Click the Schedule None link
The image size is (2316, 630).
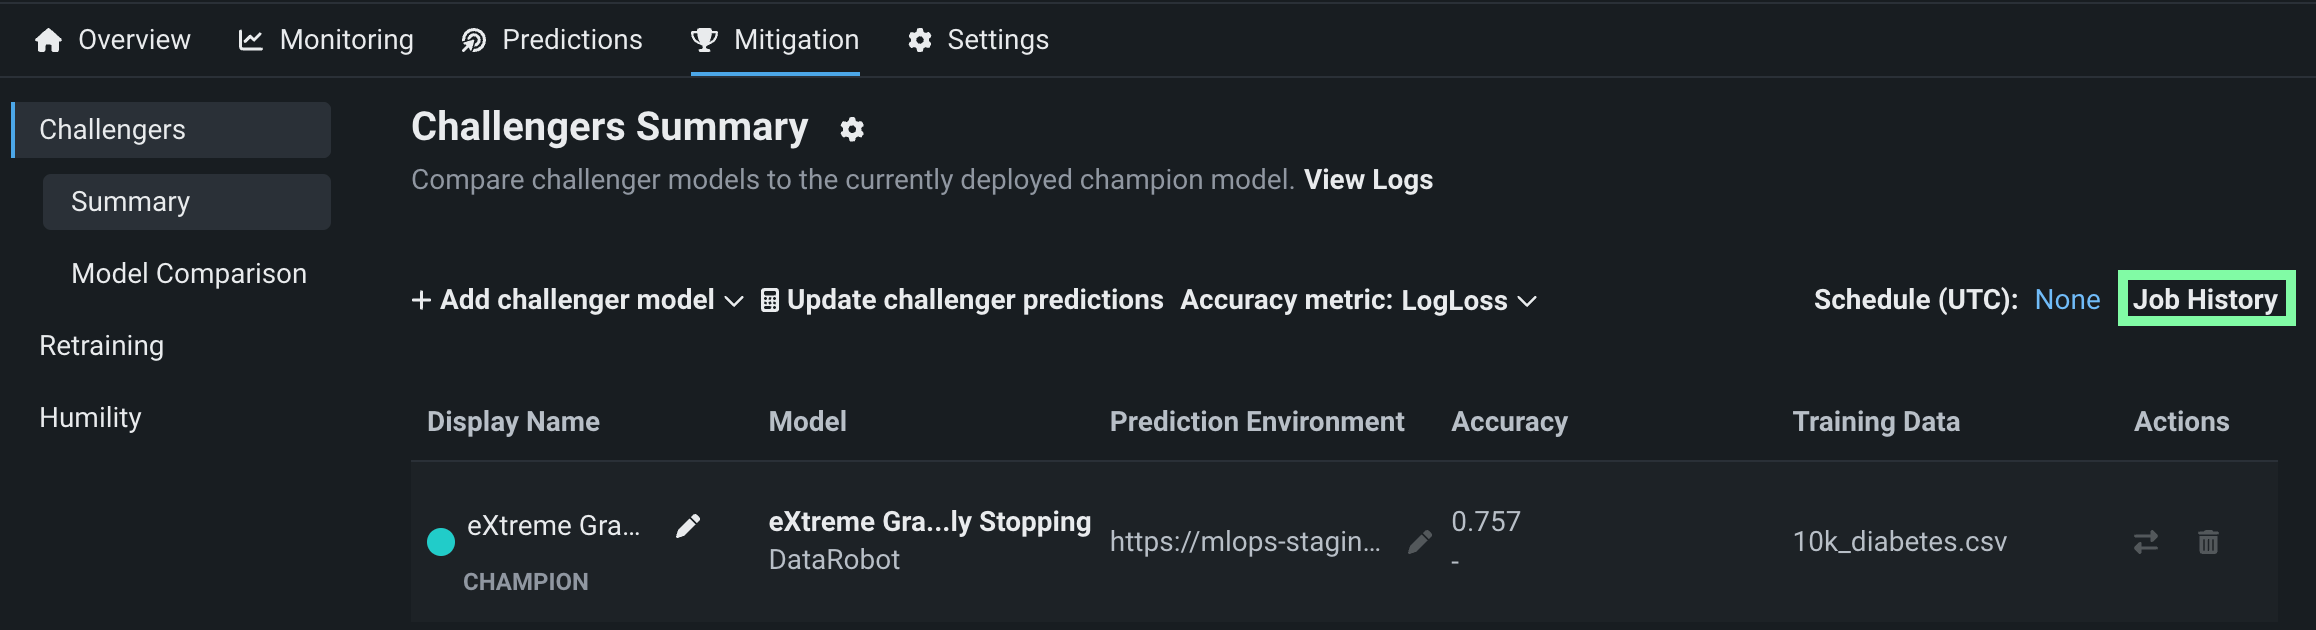click(2067, 300)
